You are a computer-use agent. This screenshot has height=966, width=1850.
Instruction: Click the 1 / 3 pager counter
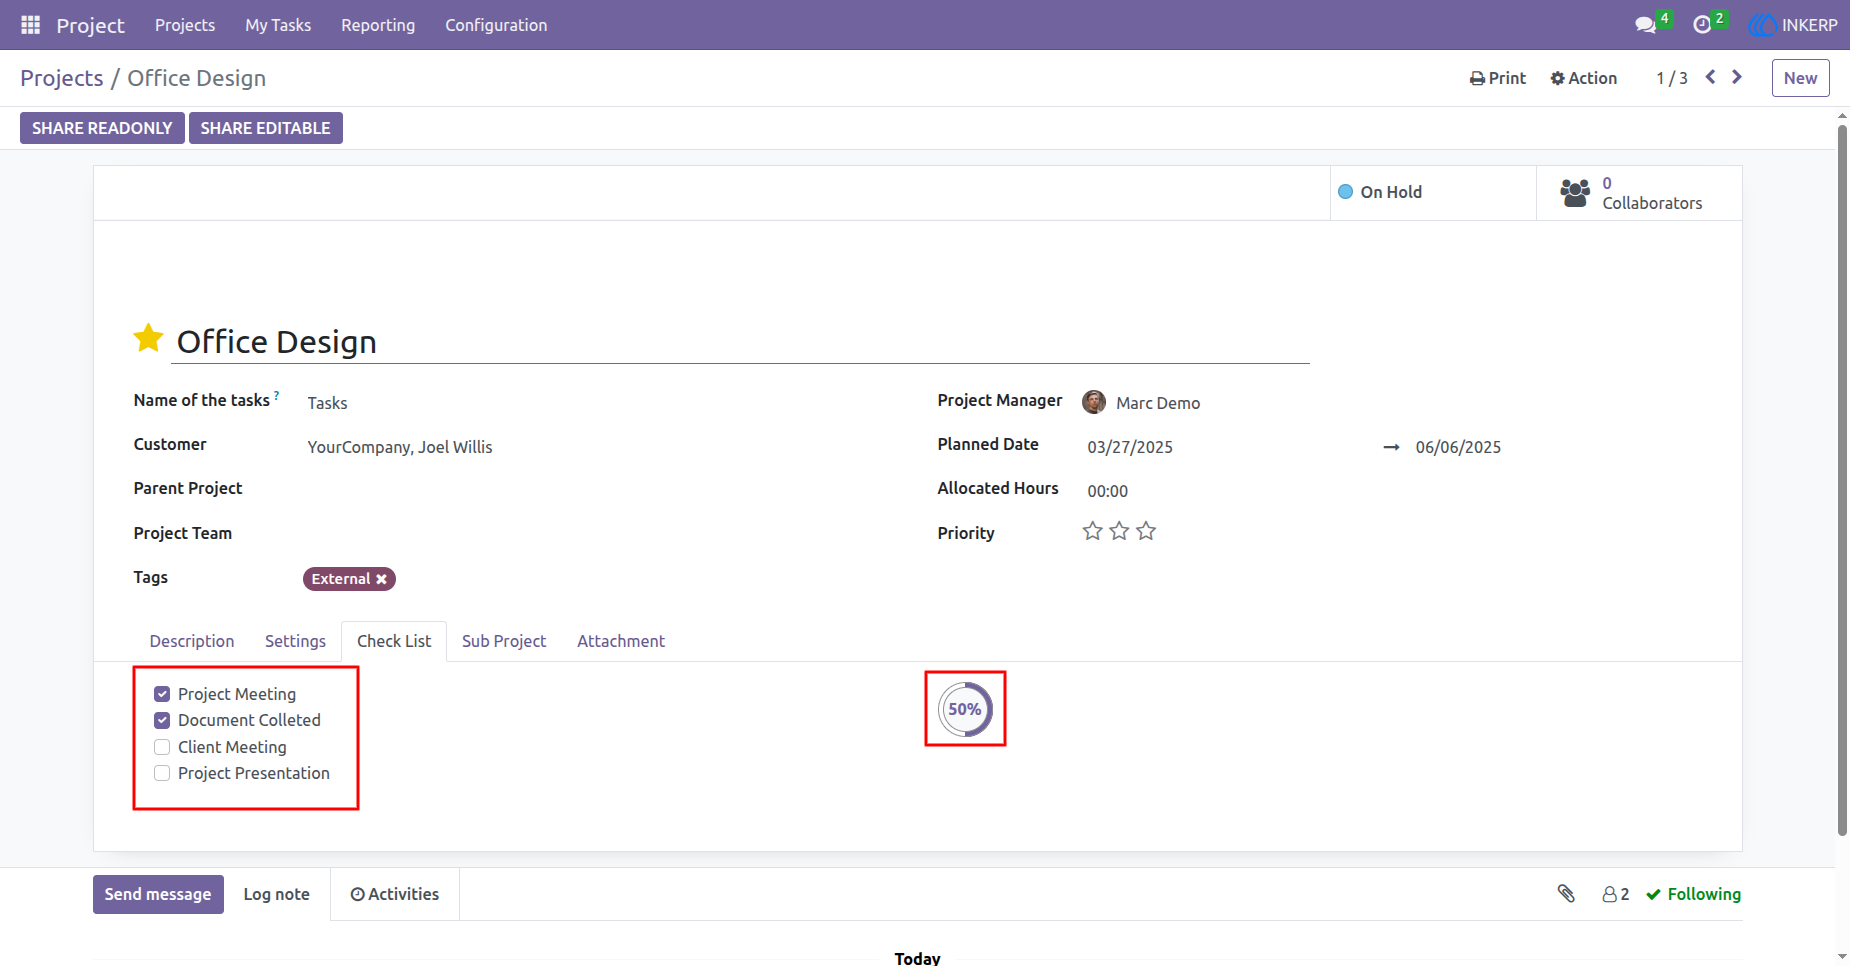(x=1672, y=78)
